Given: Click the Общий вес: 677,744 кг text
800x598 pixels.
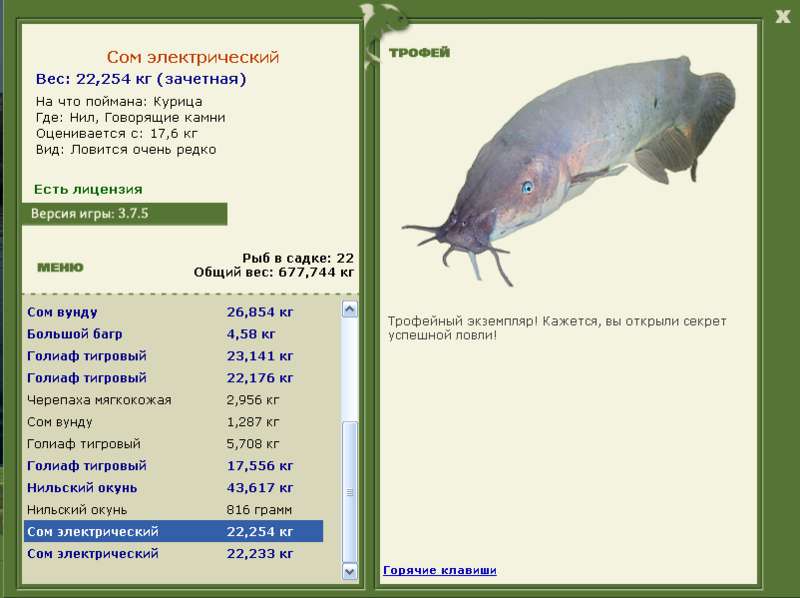Looking at the screenshot, I should [274, 272].
